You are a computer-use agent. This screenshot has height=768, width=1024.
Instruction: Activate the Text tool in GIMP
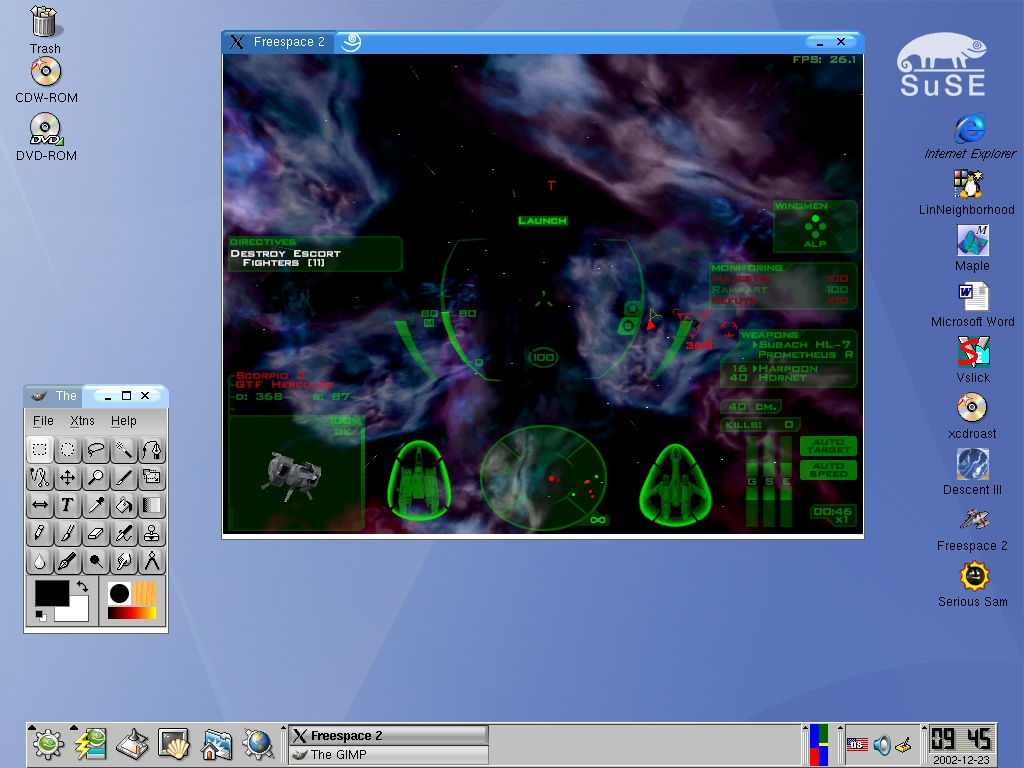tap(68, 505)
